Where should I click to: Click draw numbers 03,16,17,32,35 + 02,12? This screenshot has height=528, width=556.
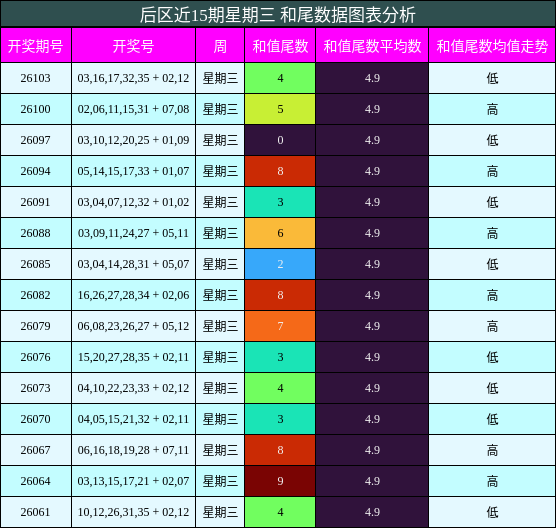(x=133, y=78)
